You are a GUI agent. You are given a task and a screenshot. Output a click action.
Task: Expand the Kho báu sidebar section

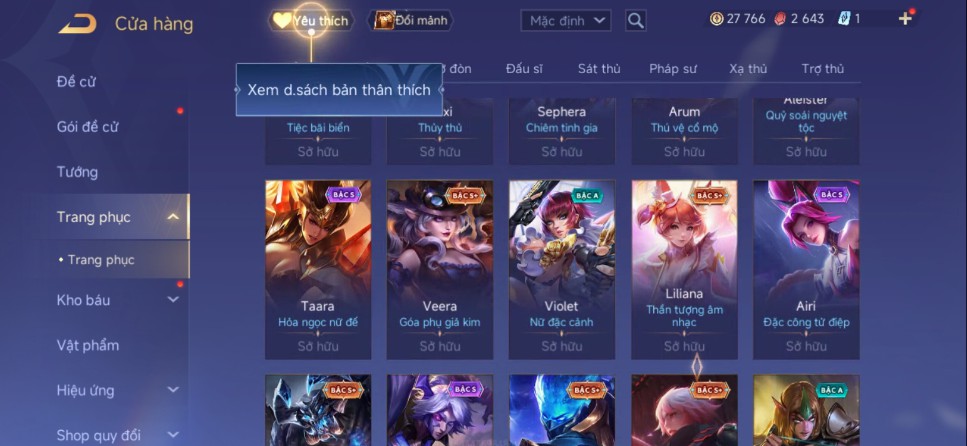pyautogui.click(x=173, y=300)
